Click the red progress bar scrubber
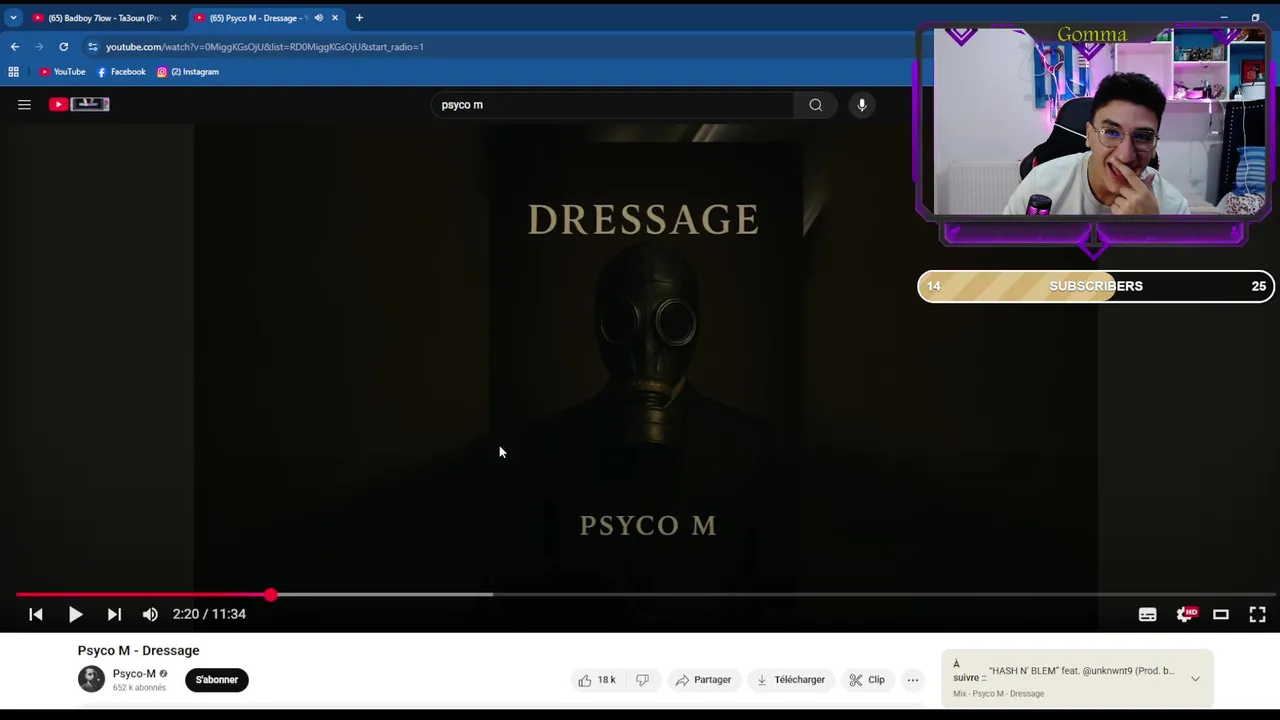This screenshot has width=1280, height=720. click(x=271, y=595)
